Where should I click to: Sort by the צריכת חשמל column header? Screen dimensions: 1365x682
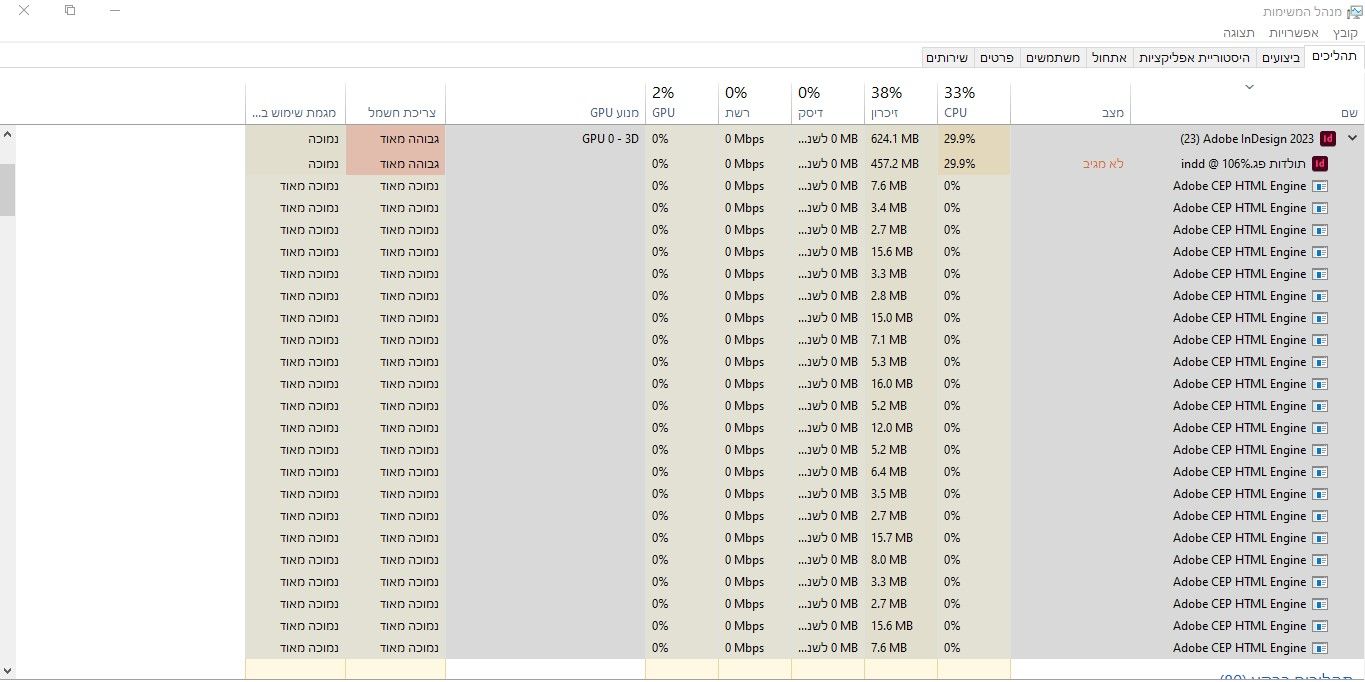(x=395, y=113)
